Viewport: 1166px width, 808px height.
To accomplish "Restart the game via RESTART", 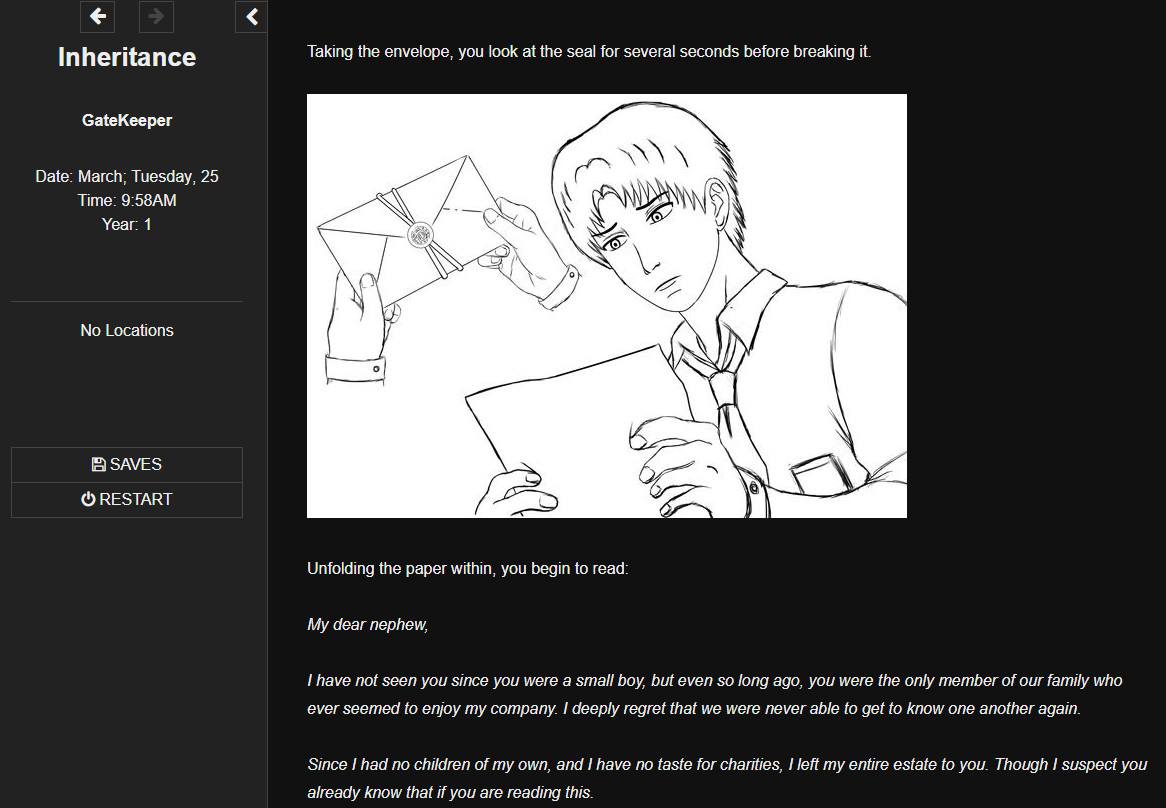I will click(127, 499).
